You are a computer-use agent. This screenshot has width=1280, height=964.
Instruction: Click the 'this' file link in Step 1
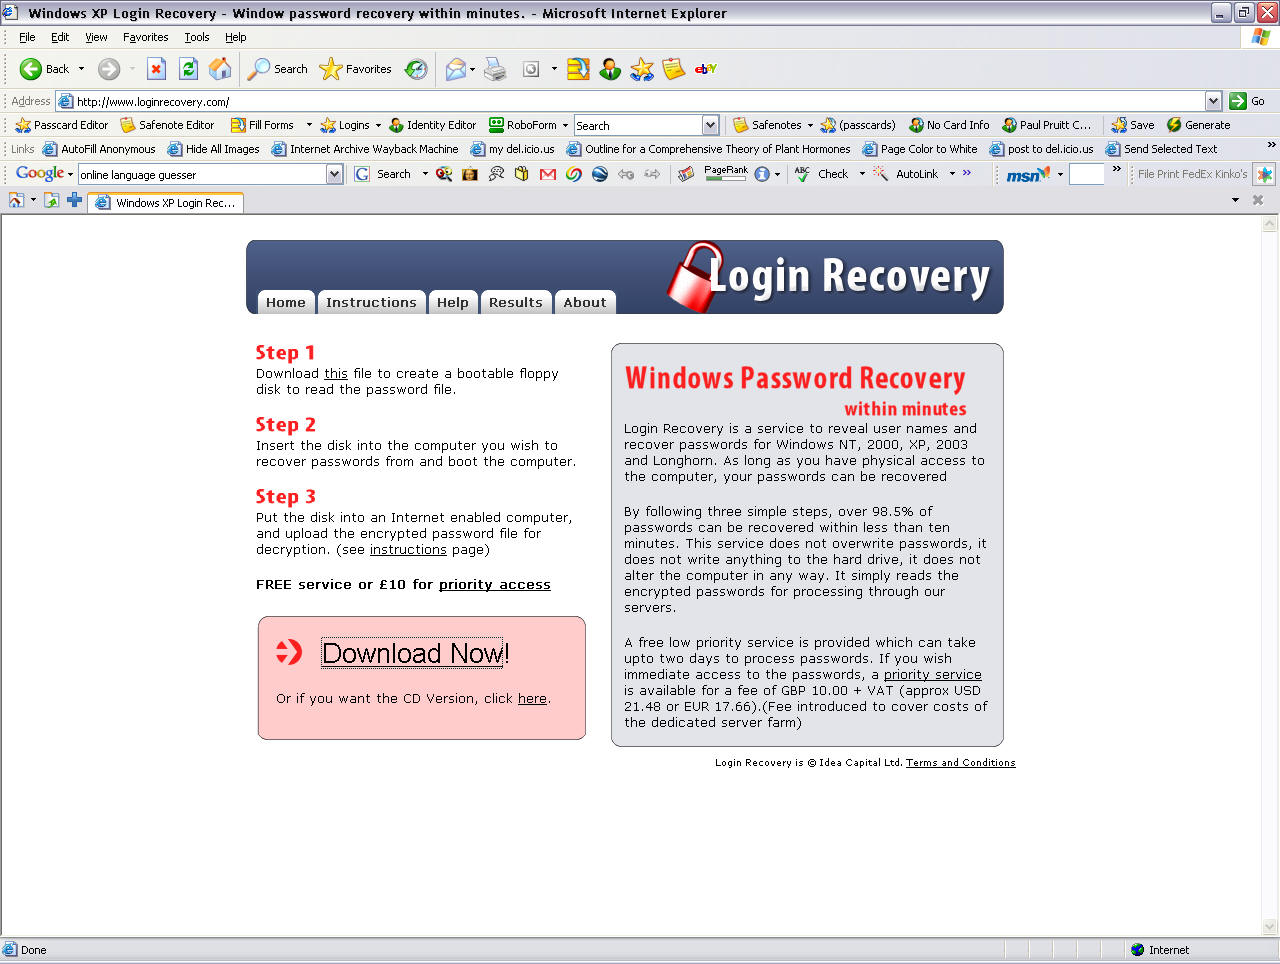[336, 374]
